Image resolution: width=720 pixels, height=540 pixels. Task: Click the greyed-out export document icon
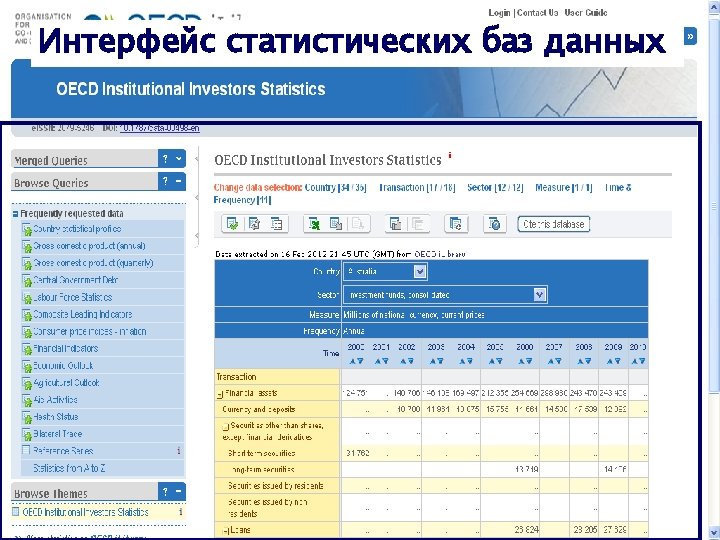coord(358,224)
